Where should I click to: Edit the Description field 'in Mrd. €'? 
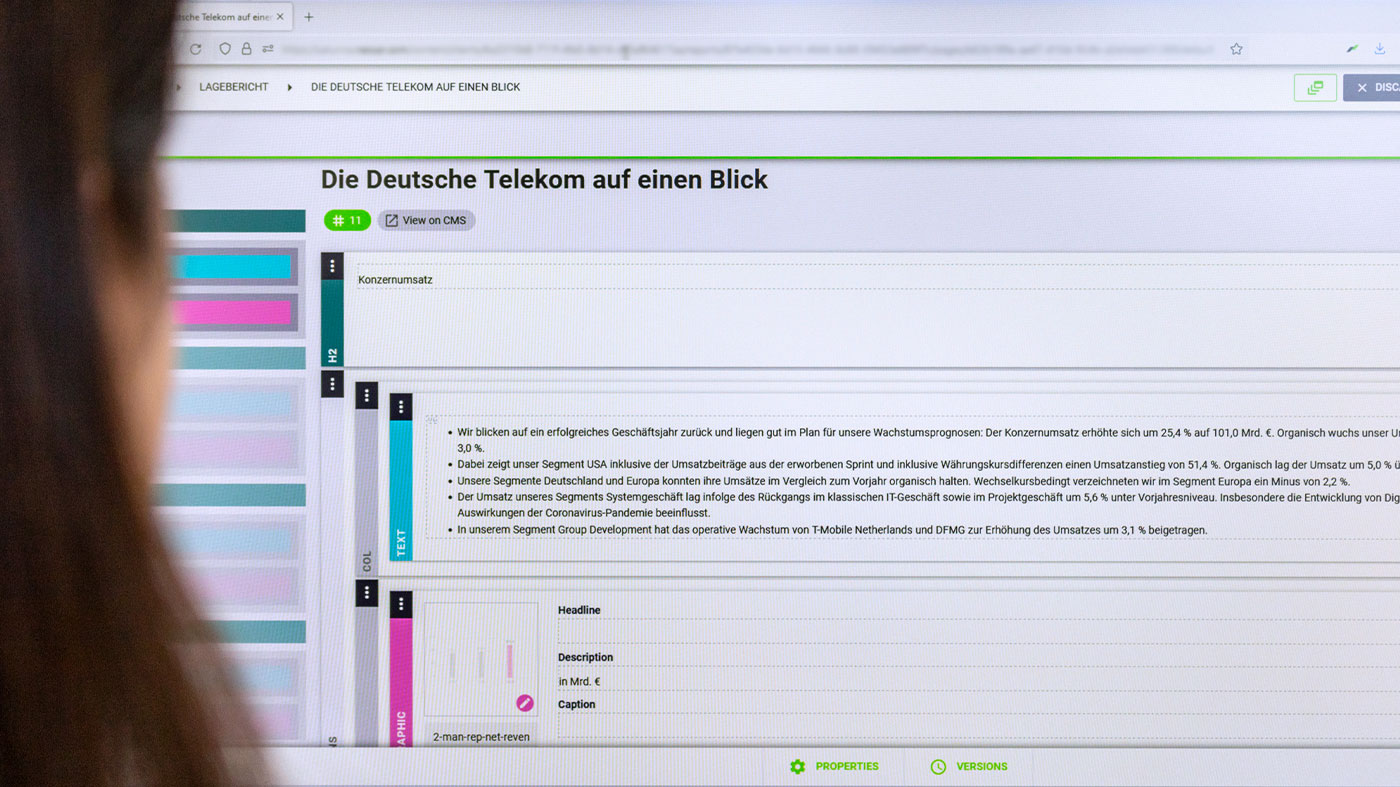click(978, 681)
